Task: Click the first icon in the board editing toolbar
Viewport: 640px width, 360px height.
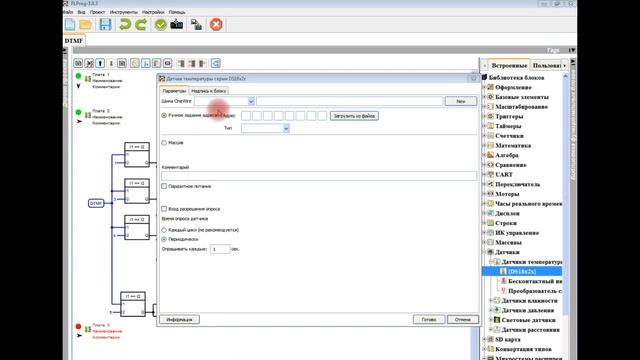Action: pos(78,63)
